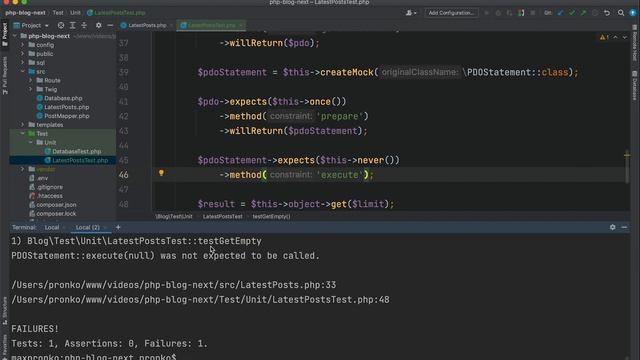
Task: Open LatestPostsTest.php:48 path link in terminal
Action: (x=200, y=300)
